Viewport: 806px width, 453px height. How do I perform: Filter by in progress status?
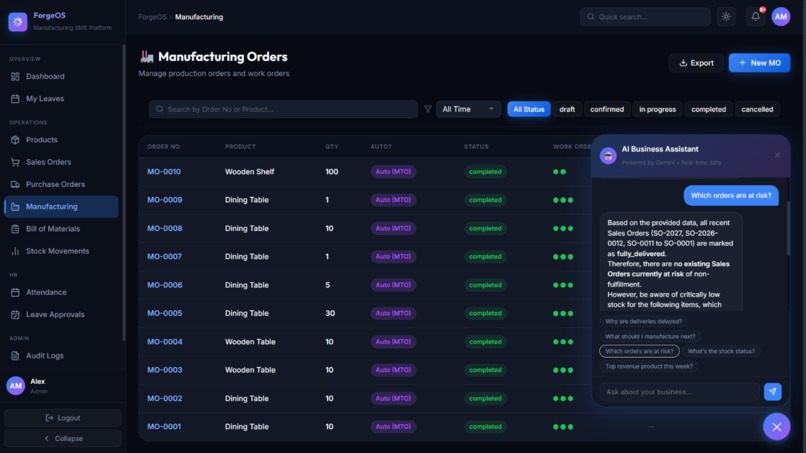pyautogui.click(x=657, y=109)
